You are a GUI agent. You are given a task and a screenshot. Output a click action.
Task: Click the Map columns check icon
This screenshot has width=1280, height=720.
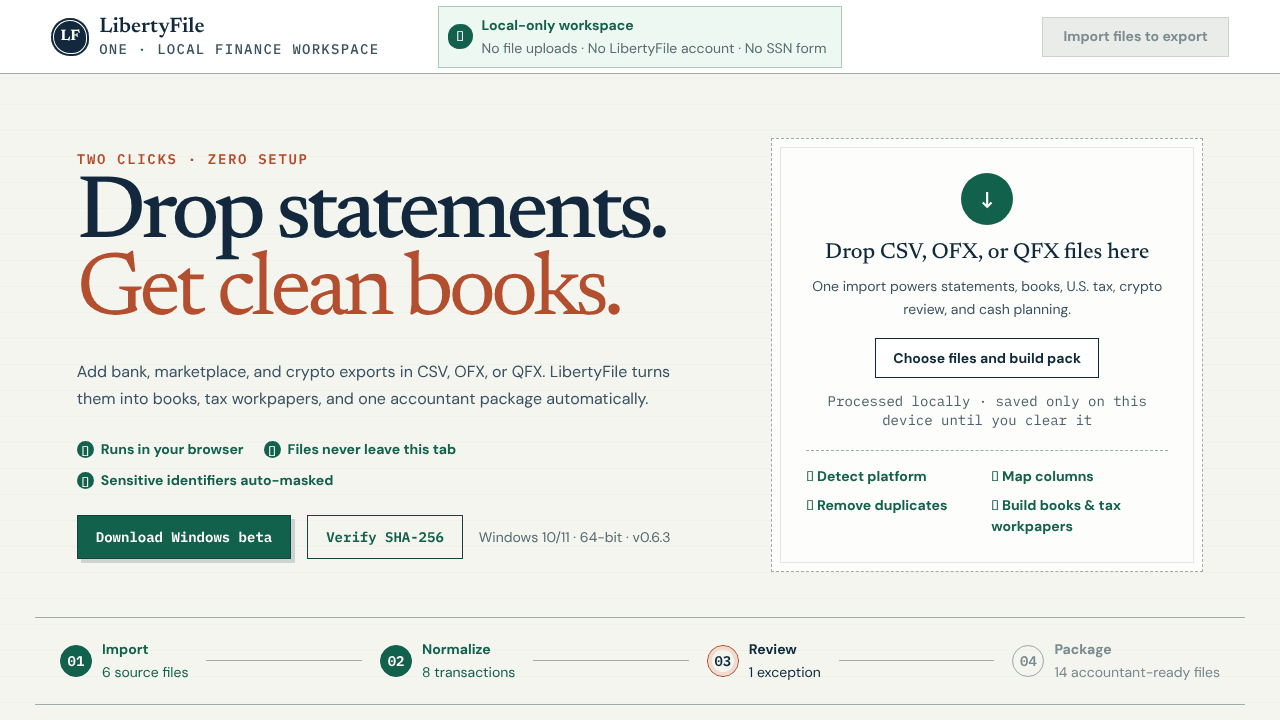pos(995,477)
